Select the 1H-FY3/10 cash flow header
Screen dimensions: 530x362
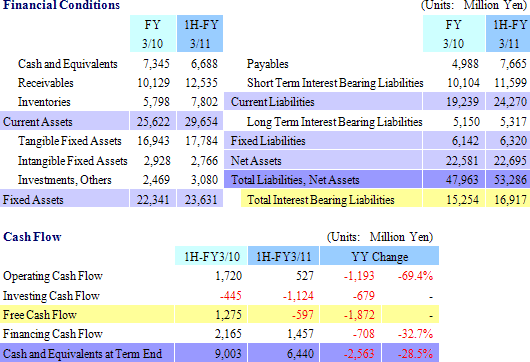coord(212,256)
